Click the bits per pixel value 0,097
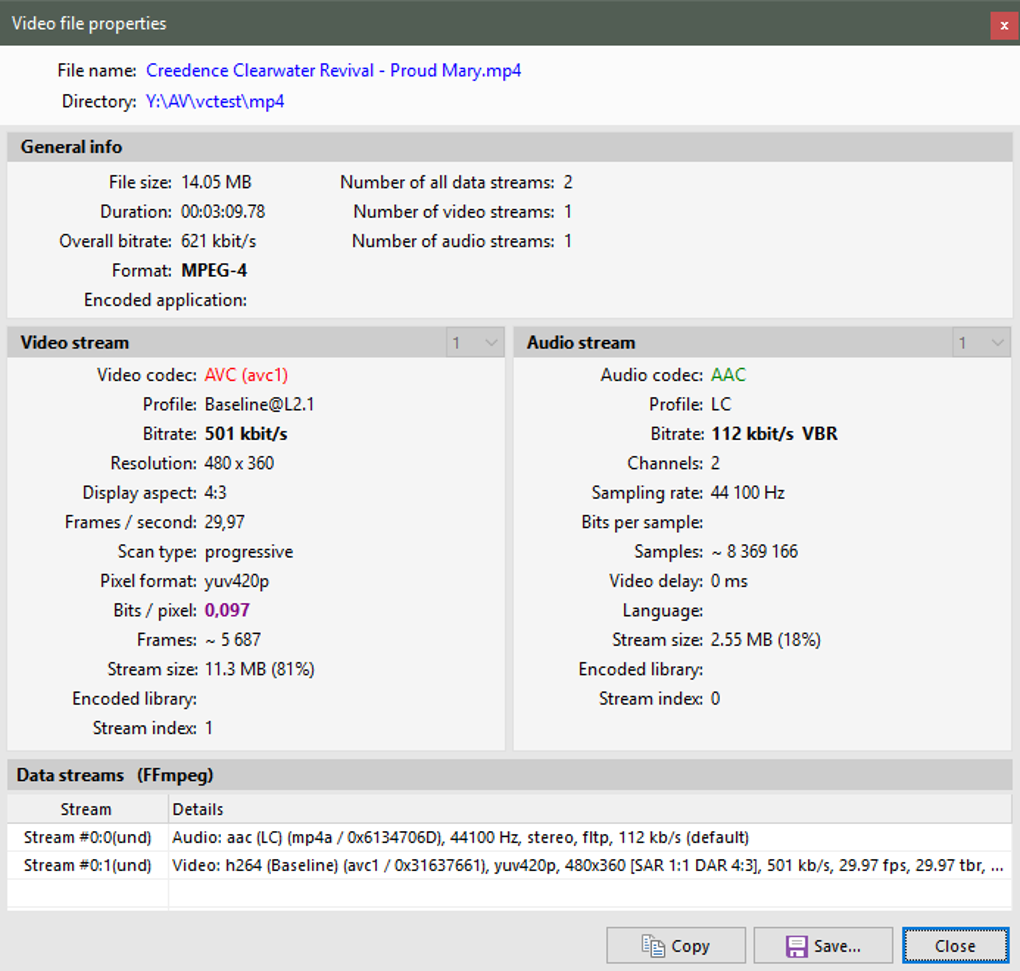Viewport: 1020px width, 971px height. (x=227, y=610)
